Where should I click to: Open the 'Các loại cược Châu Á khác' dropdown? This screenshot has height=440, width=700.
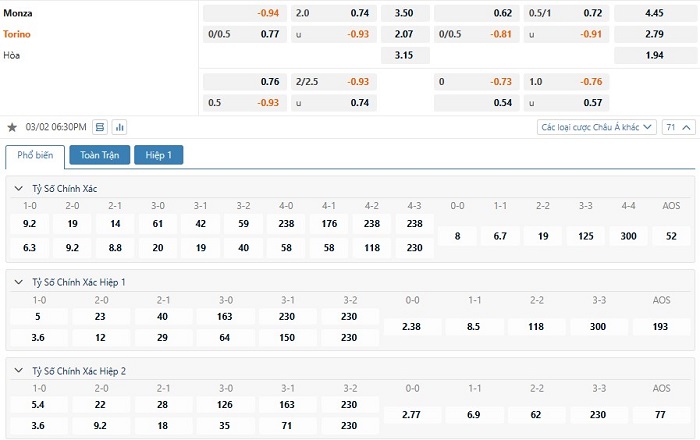click(x=597, y=127)
